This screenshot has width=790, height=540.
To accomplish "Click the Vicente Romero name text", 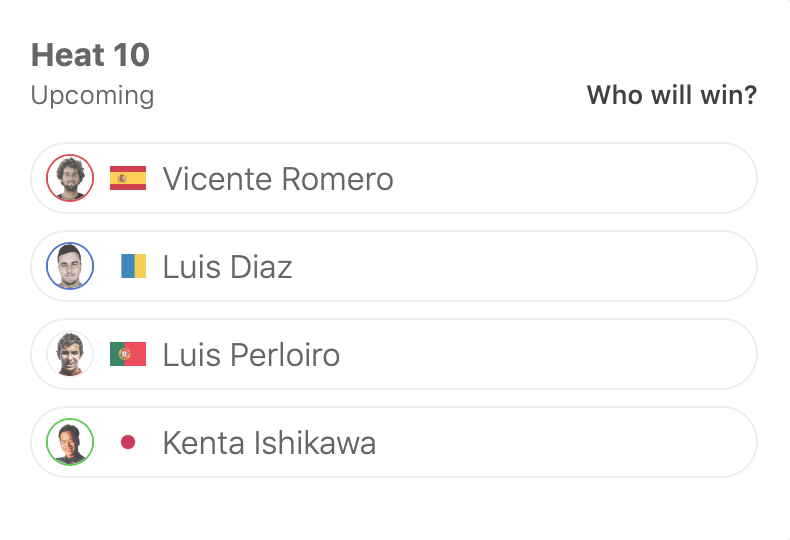I will [278, 179].
